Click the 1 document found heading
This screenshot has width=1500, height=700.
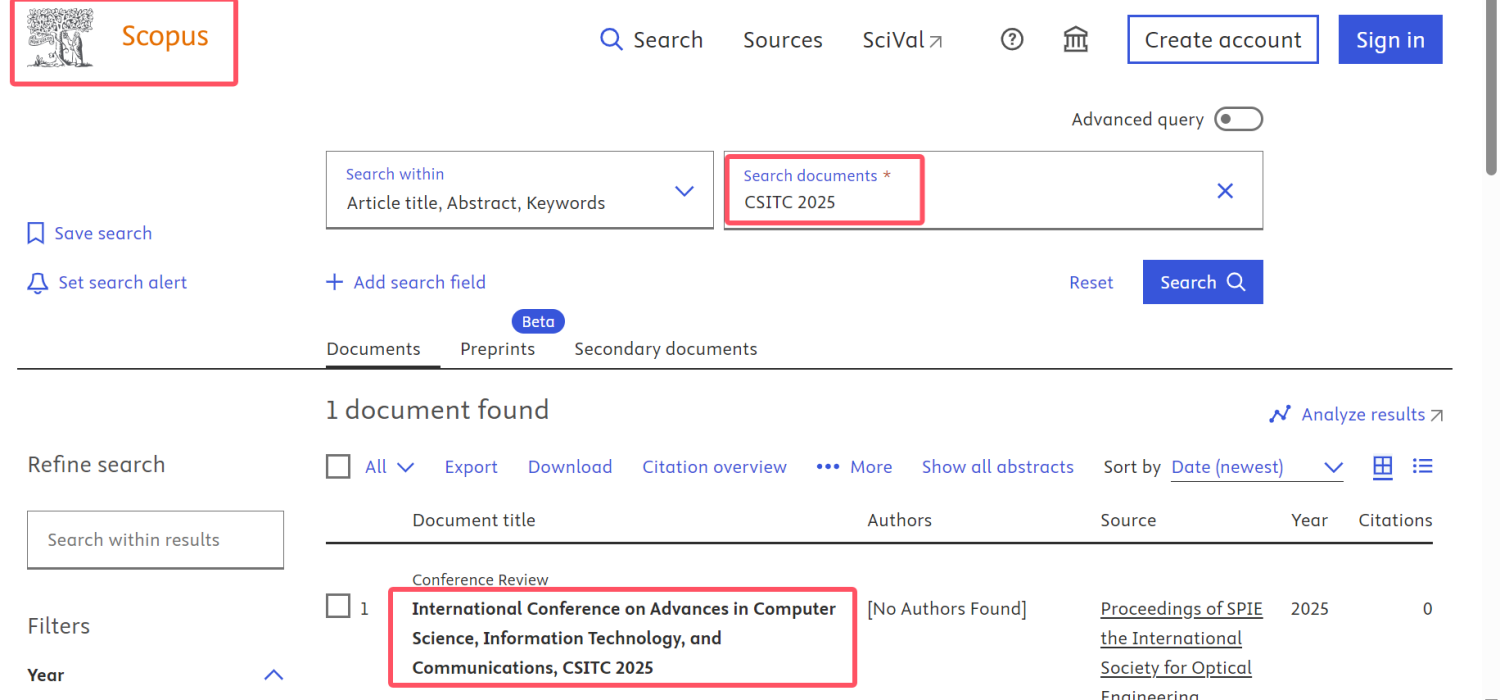[437, 410]
